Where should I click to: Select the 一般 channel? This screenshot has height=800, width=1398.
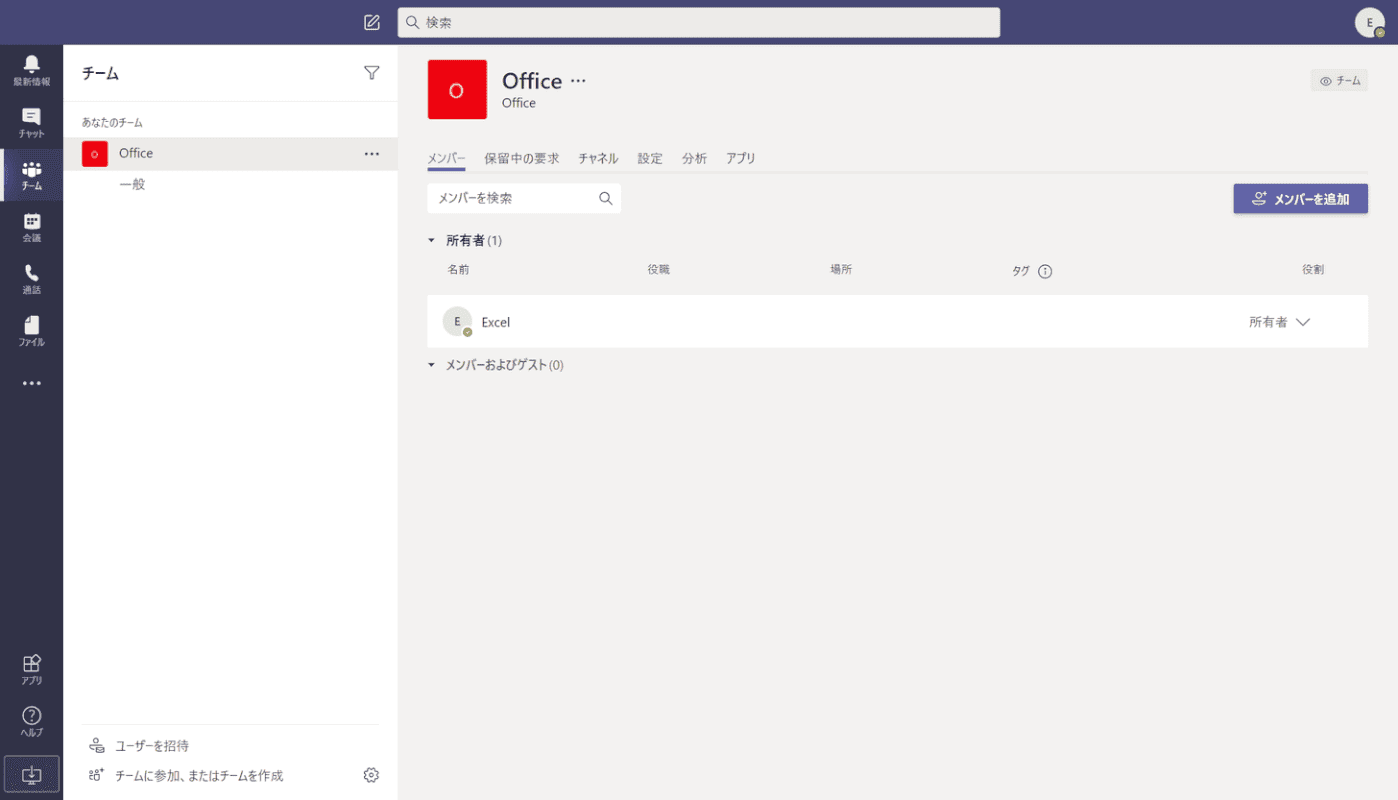pos(132,185)
